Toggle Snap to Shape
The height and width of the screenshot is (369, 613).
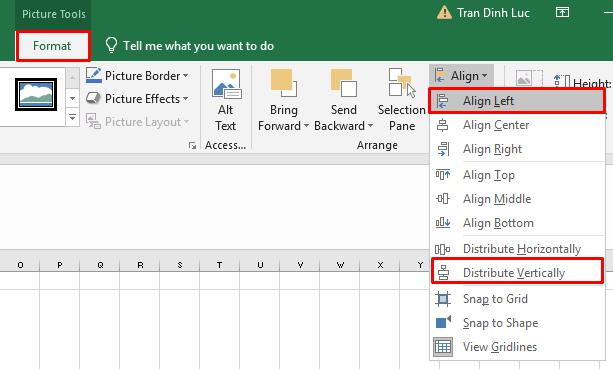(517, 323)
